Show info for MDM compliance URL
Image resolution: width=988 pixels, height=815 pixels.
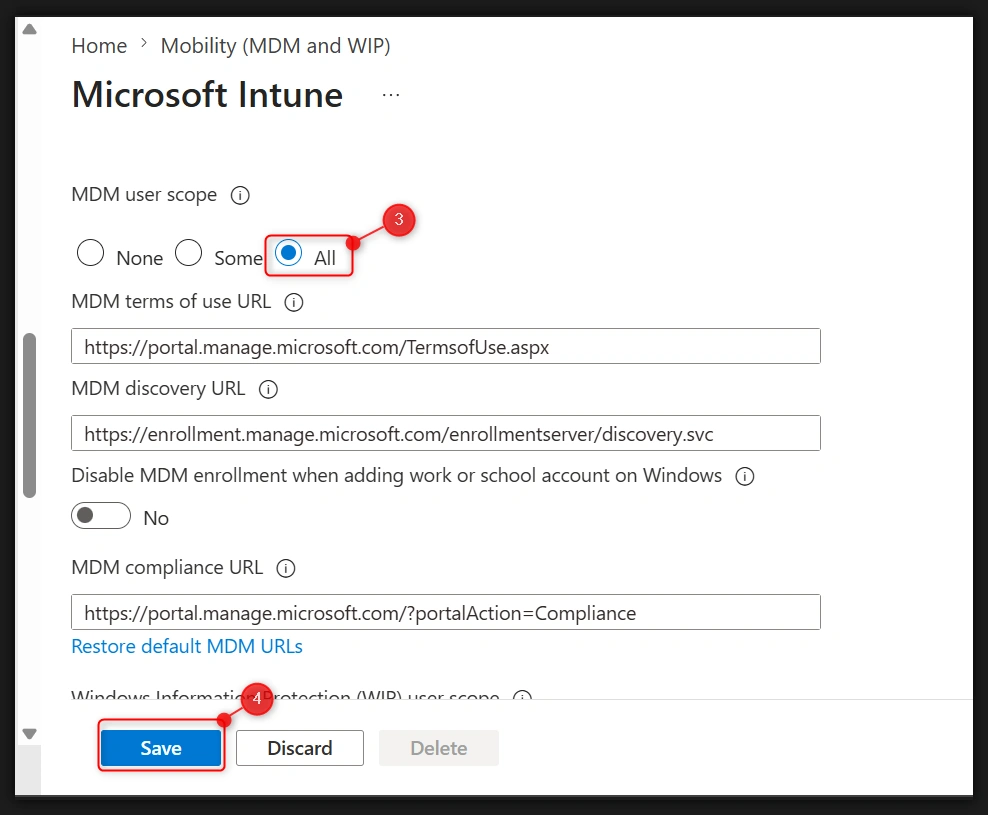click(286, 569)
